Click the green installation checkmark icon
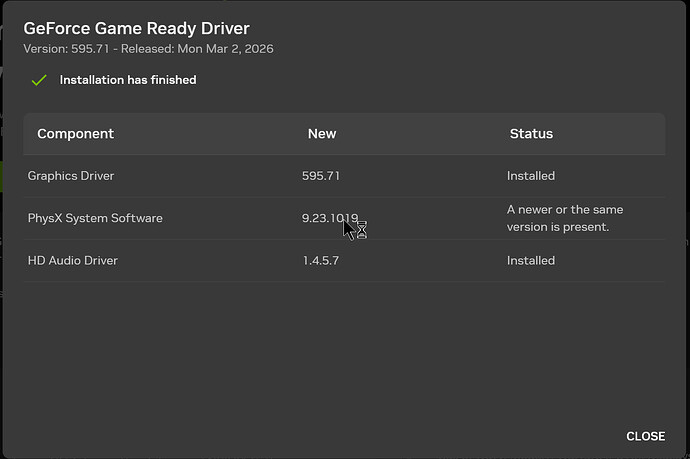Viewport: 690px width, 459px height. coord(39,80)
